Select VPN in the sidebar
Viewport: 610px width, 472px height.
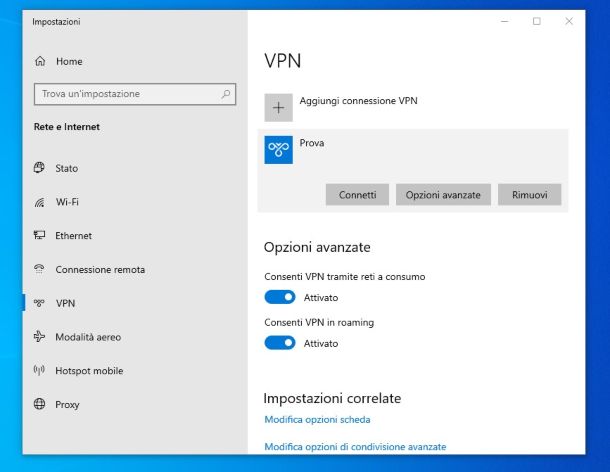pyautogui.click(x=65, y=303)
